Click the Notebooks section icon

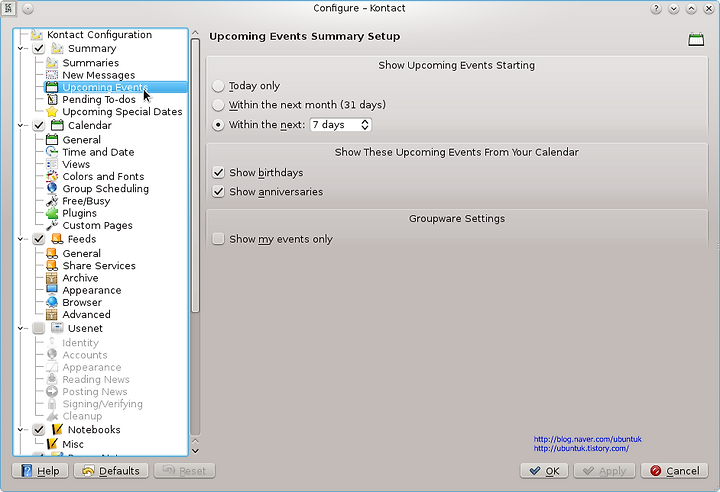pos(57,430)
